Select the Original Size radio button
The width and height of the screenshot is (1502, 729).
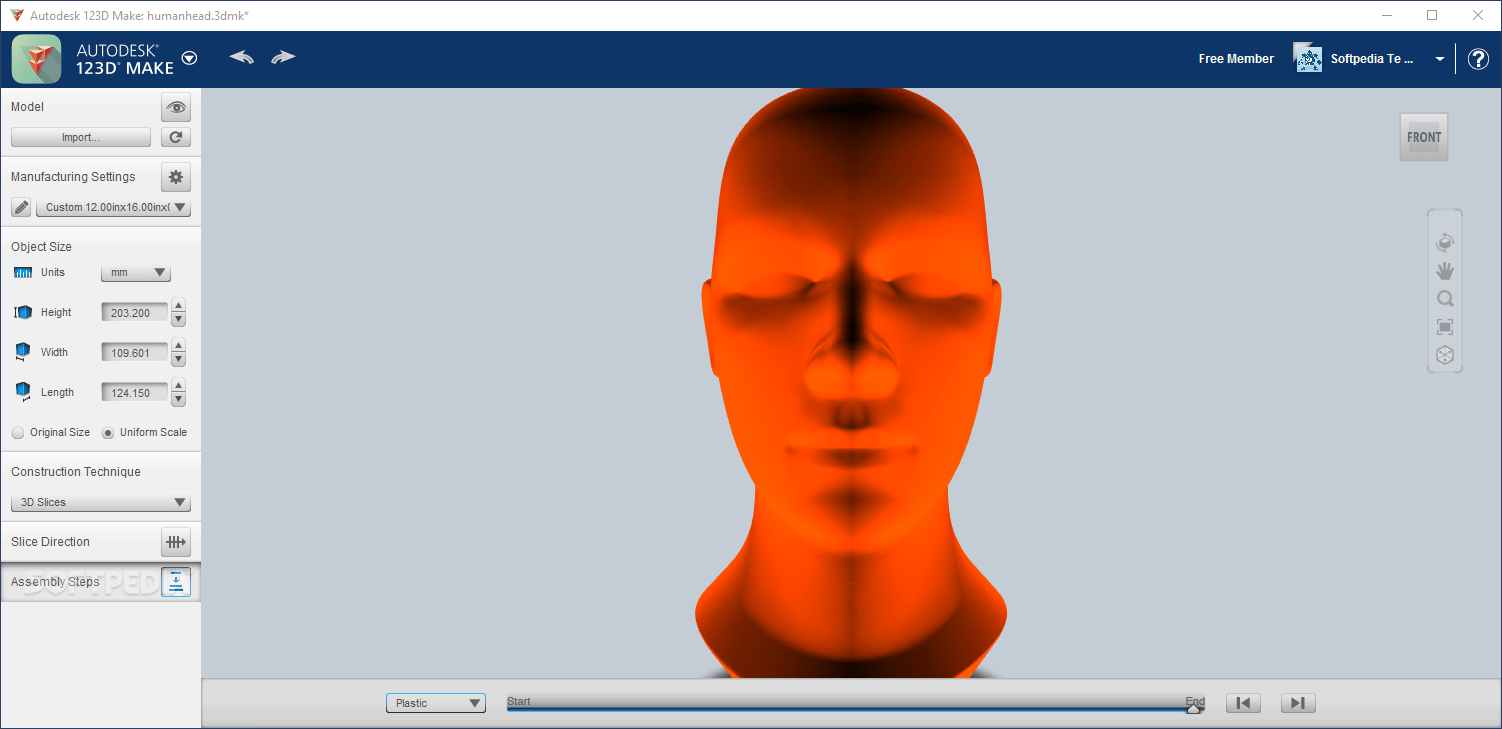point(18,433)
